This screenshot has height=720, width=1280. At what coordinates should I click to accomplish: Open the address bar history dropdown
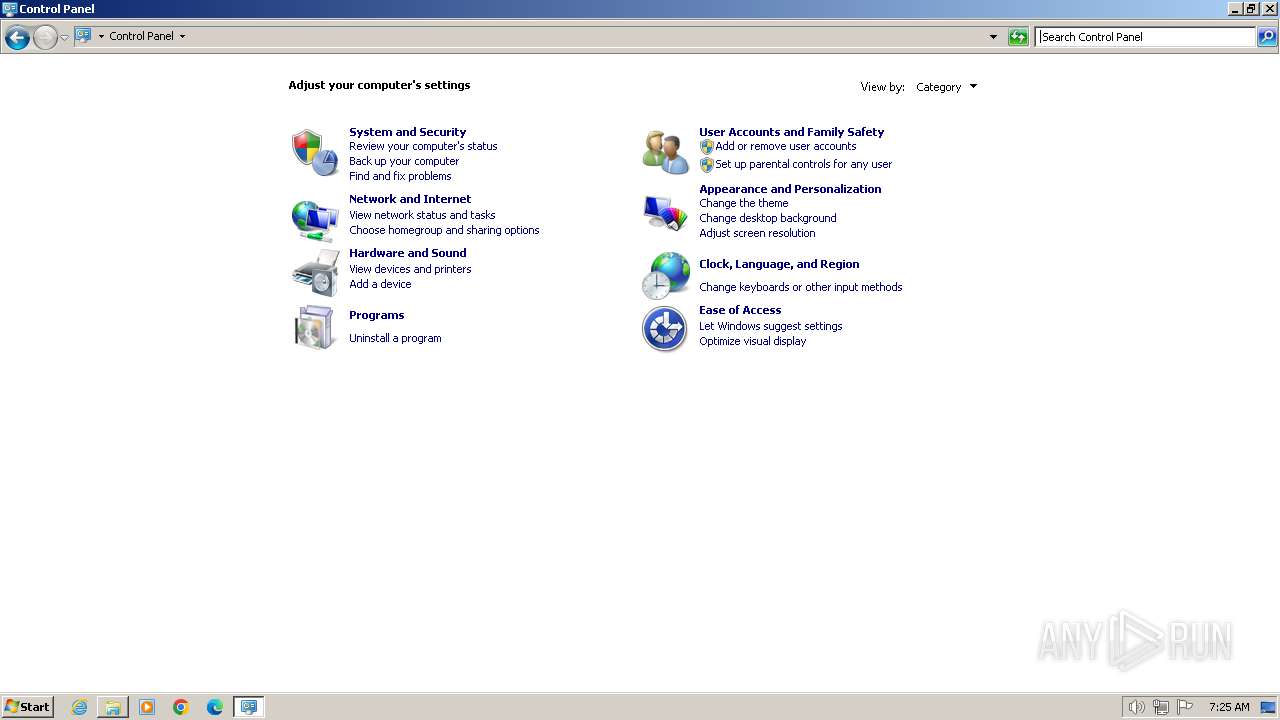[x=993, y=37]
